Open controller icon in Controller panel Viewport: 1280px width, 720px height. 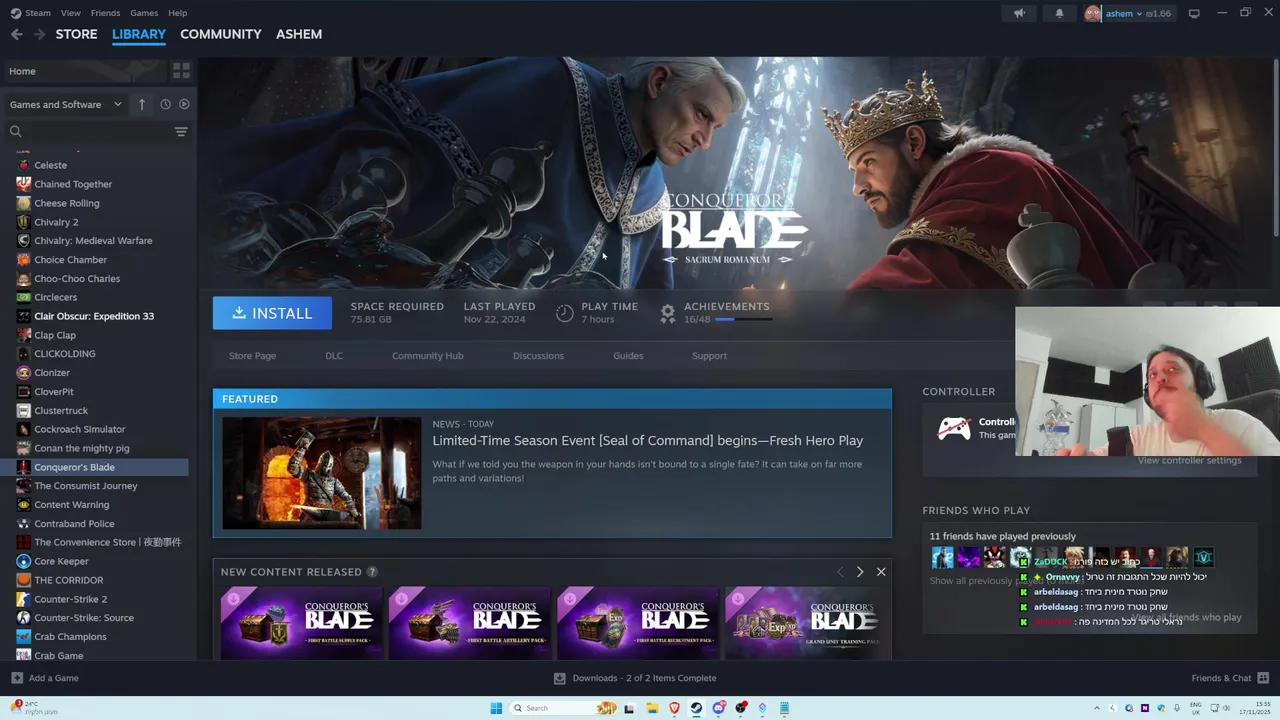pos(953,429)
